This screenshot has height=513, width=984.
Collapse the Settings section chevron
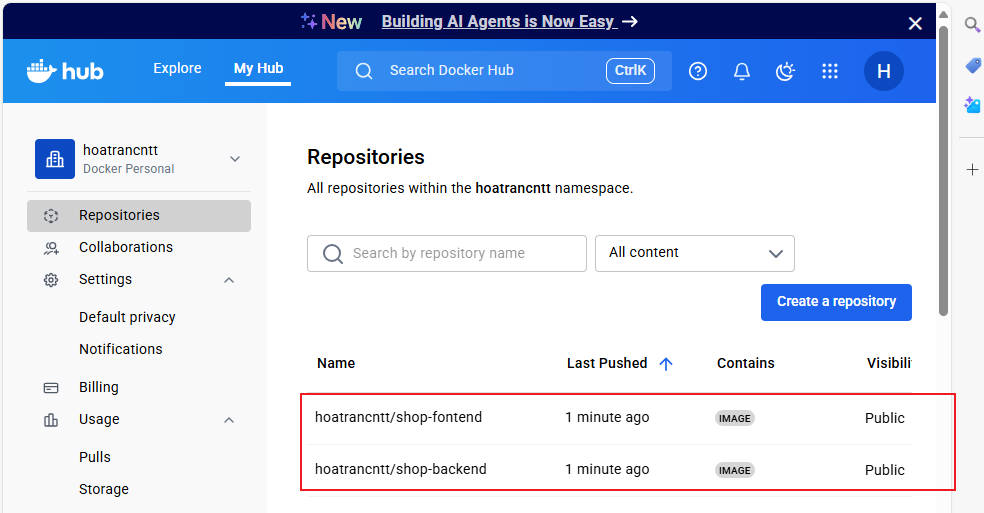[x=229, y=280]
